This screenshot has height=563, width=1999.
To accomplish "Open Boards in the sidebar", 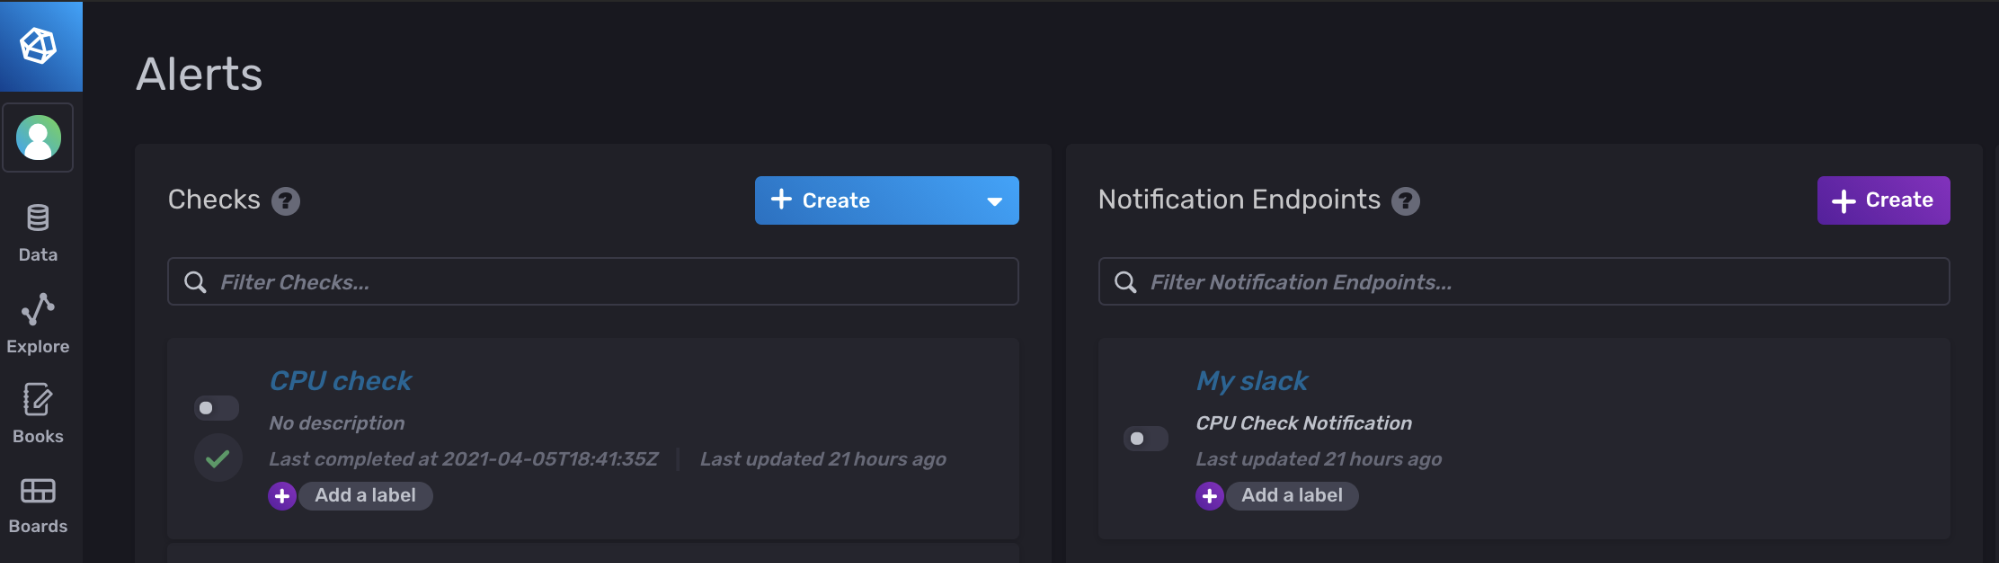I will tap(38, 504).
